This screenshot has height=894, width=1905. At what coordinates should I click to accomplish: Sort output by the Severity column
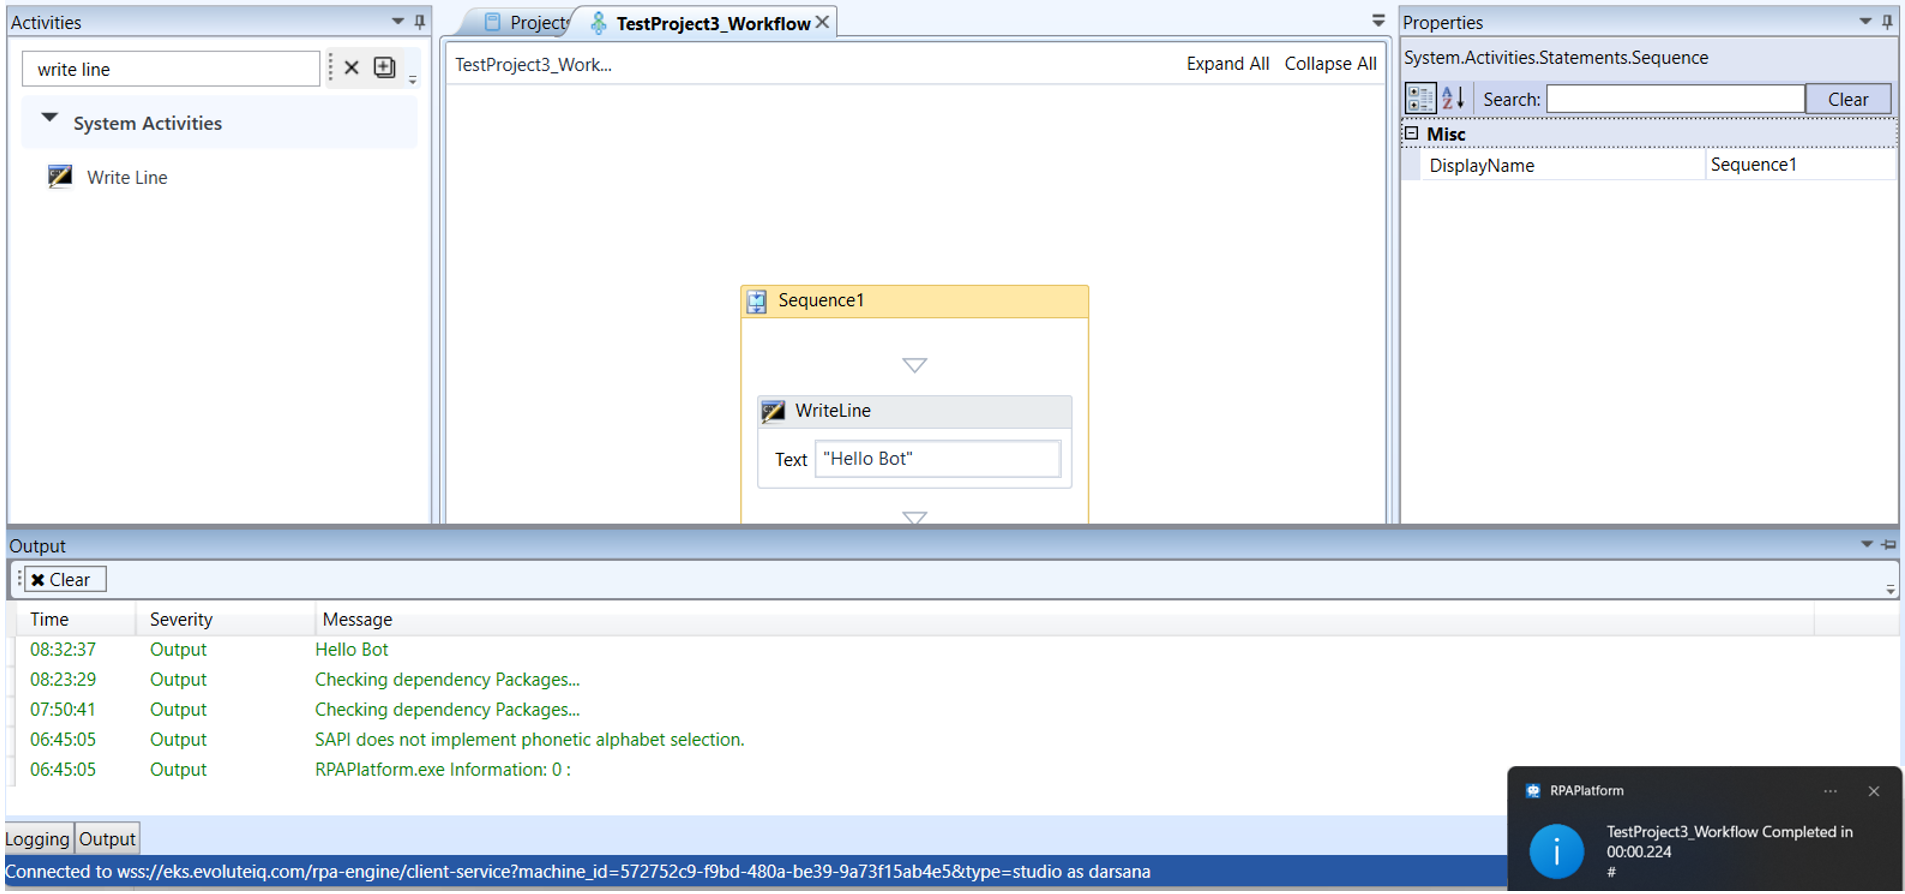pyautogui.click(x=226, y=620)
